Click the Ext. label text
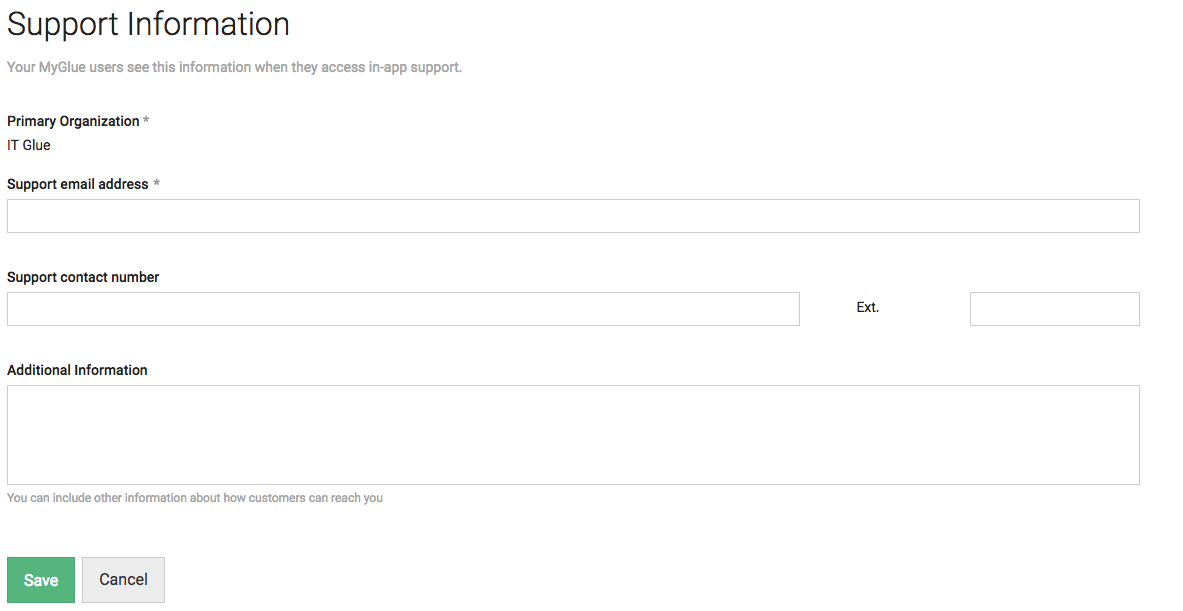 coord(867,308)
